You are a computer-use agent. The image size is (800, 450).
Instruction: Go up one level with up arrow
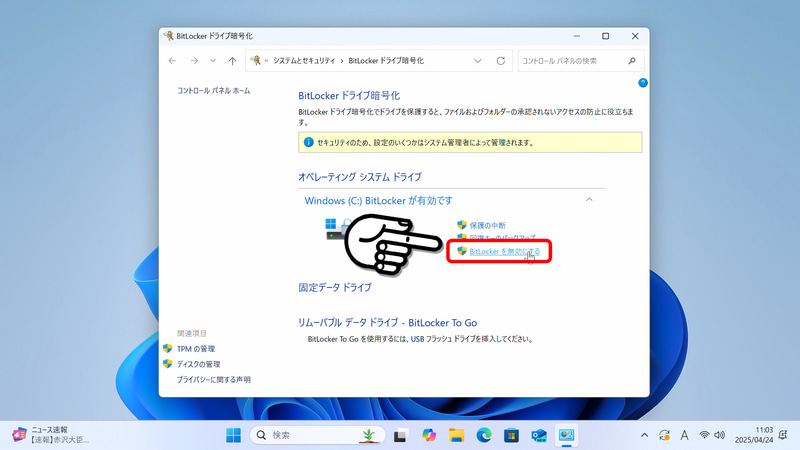click(x=232, y=61)
